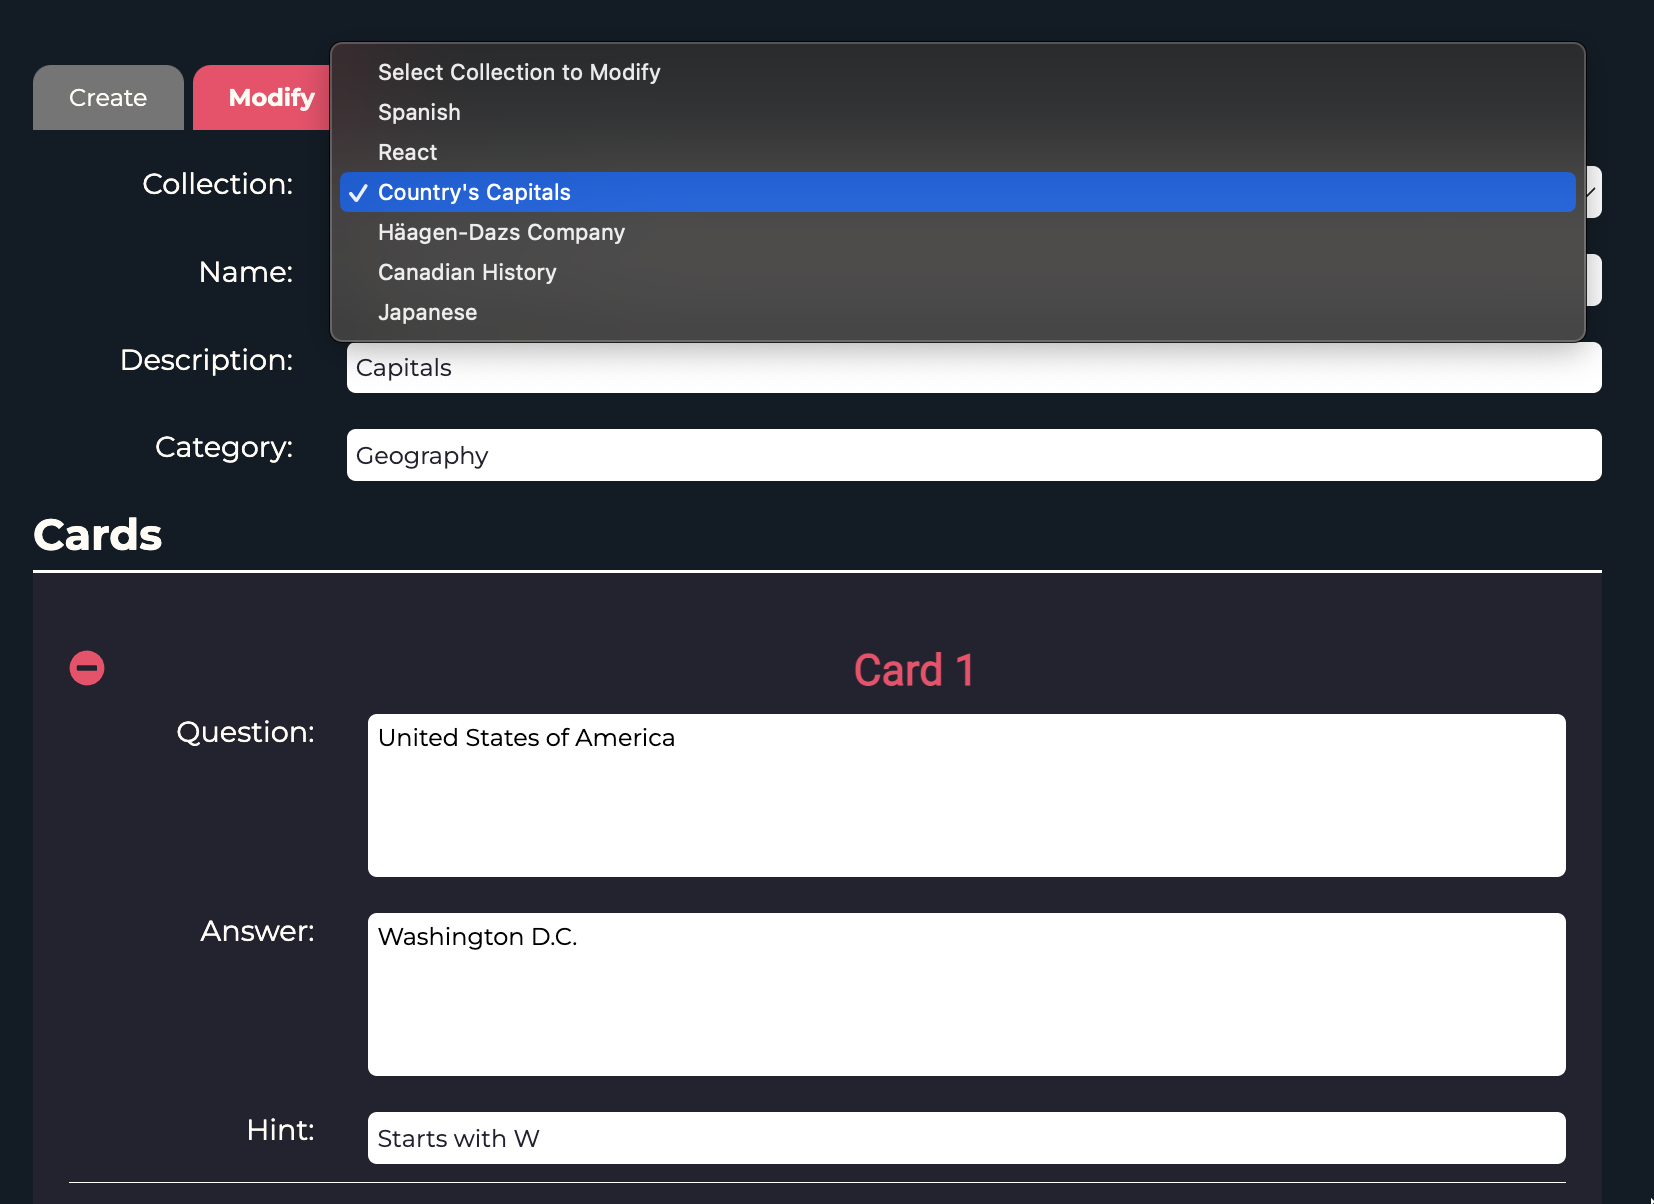Select the highlighted Country's Capitals entry
The image size is (1654, 1204).
474,192
